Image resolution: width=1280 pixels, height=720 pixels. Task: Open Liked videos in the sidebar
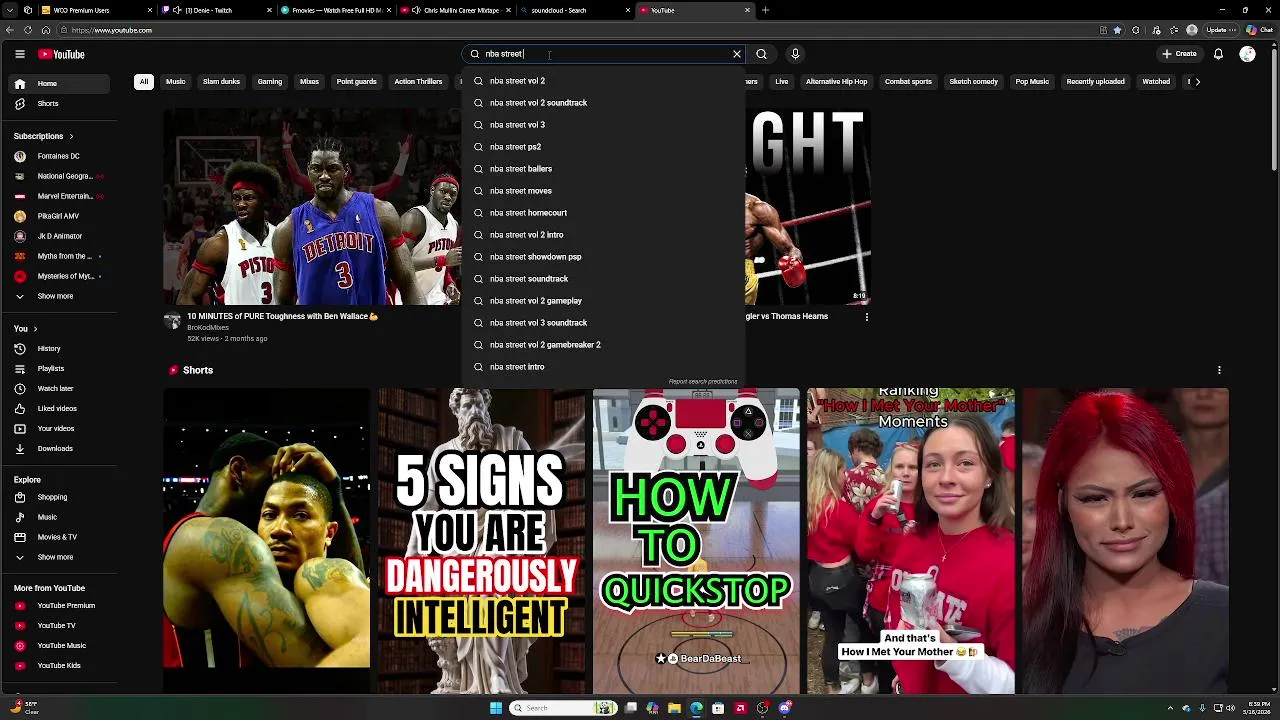[x=59, y=409]
